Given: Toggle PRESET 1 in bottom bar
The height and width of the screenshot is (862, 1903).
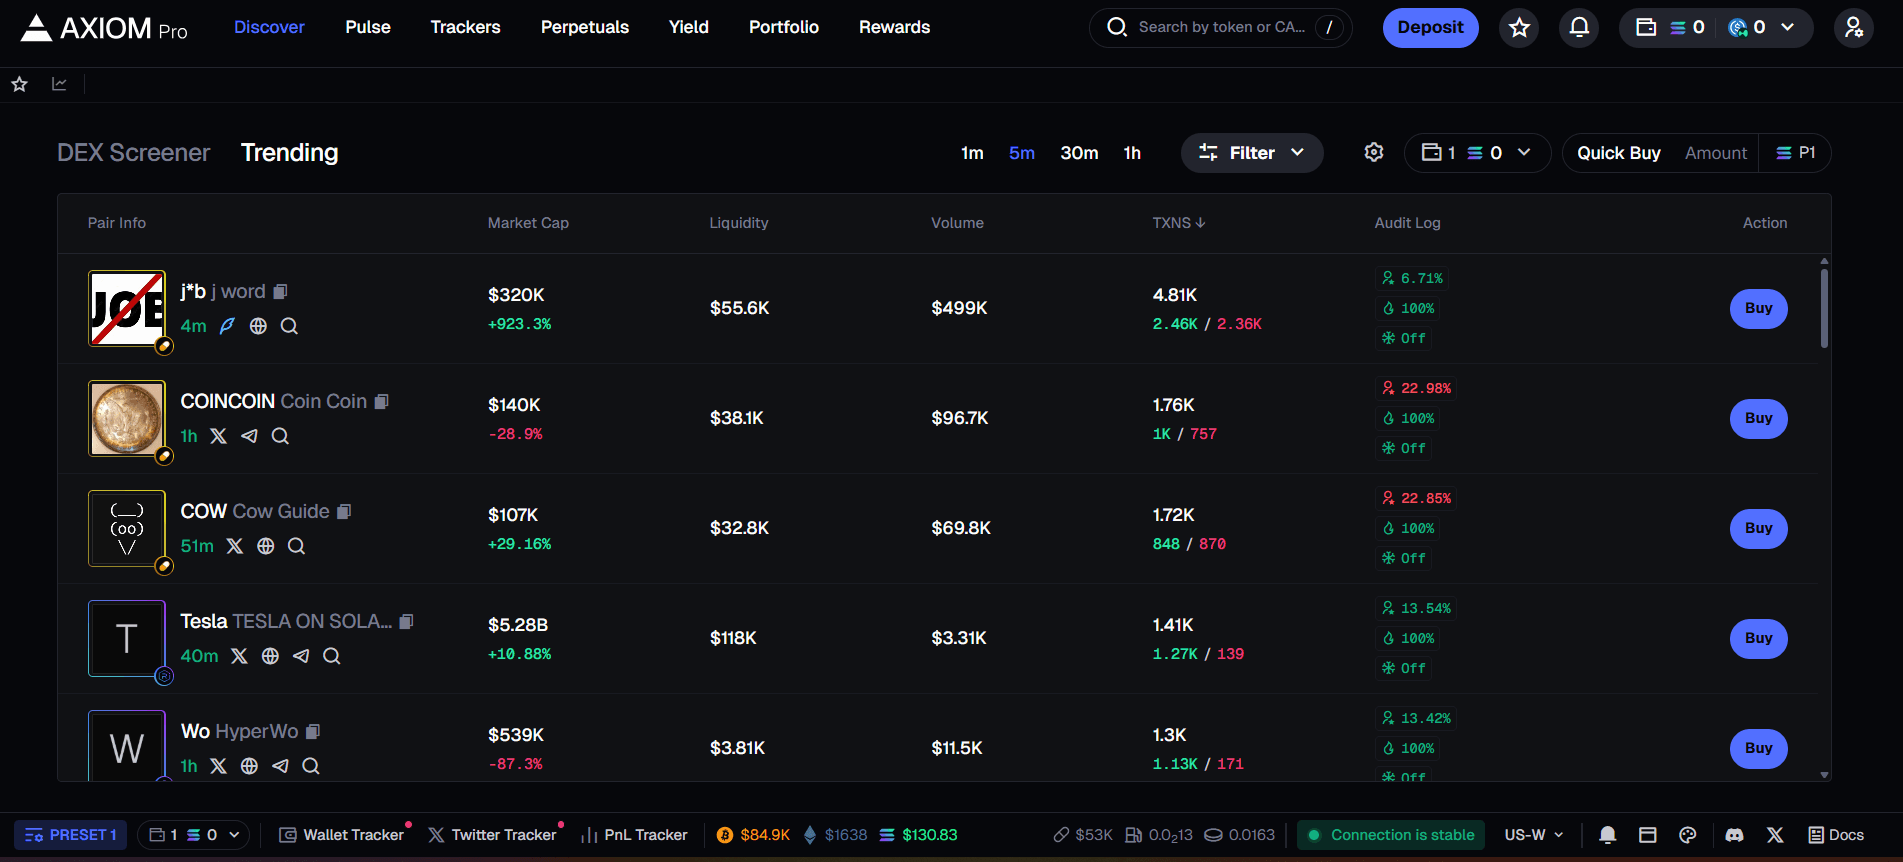Looking at the screenshot, I should (71, 835).
